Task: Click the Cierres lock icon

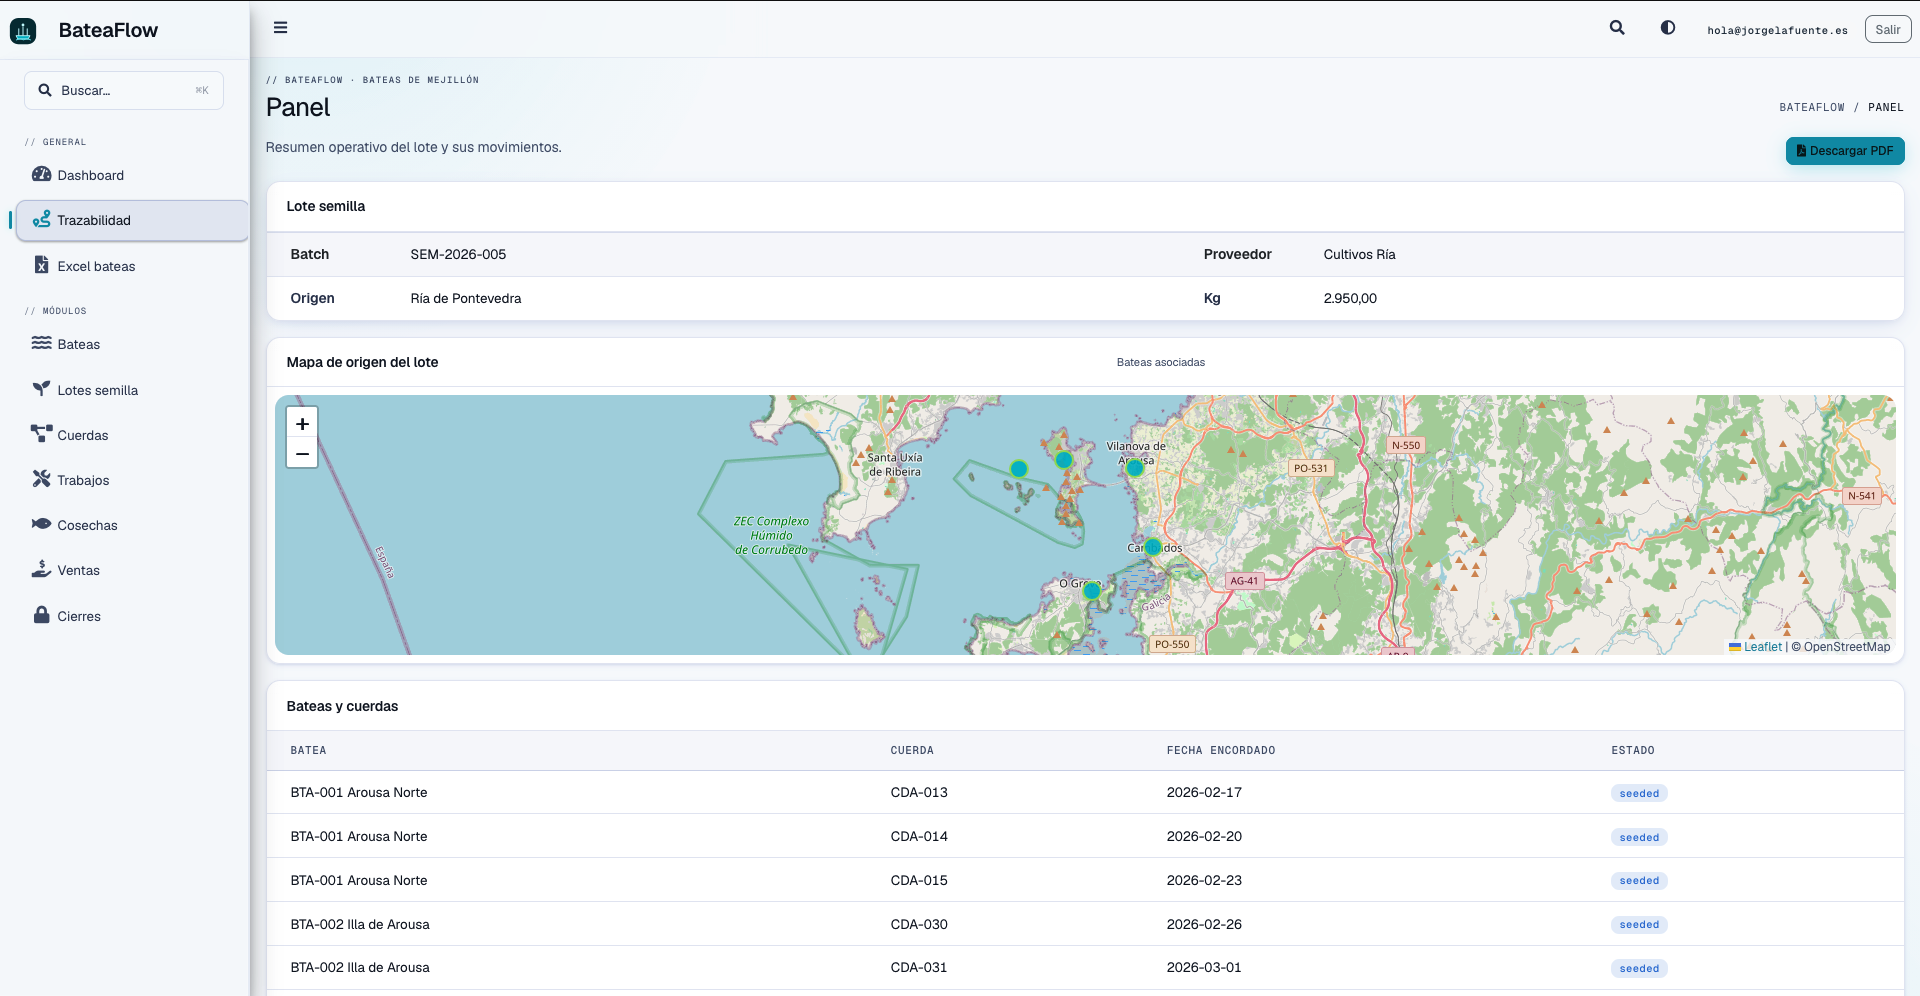Action: [41, 615]
